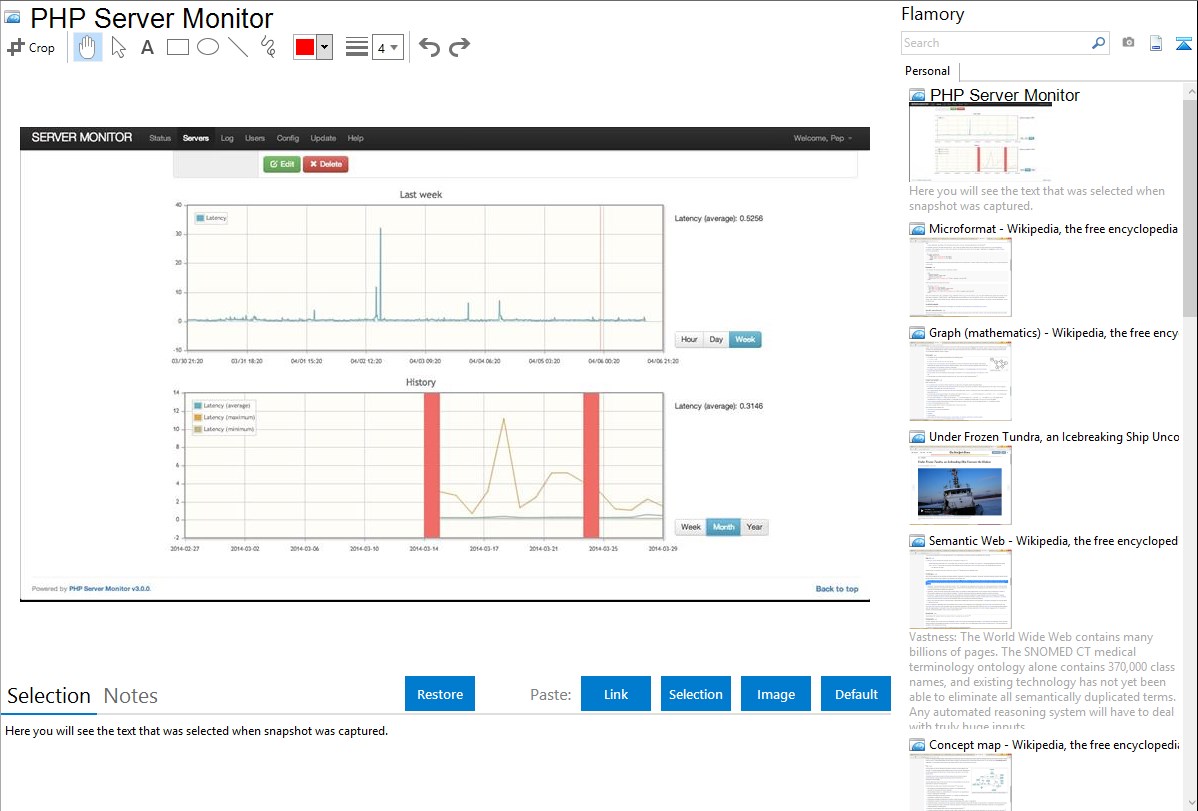
Task: Open the Microformat Wikipedia snapshot thumbnail
Action: [x=960, y=277]
